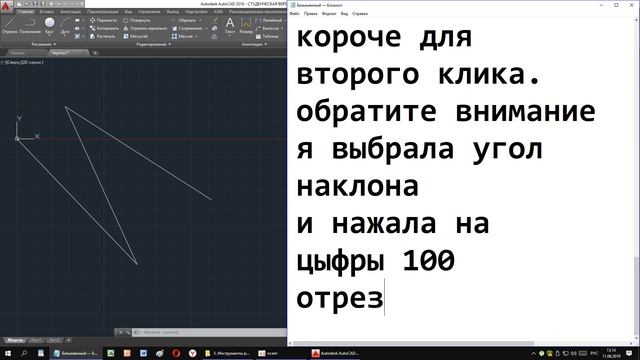Click the Масштаб scale tool
This screenshot has width=640, height=360.
coord(136,36)
